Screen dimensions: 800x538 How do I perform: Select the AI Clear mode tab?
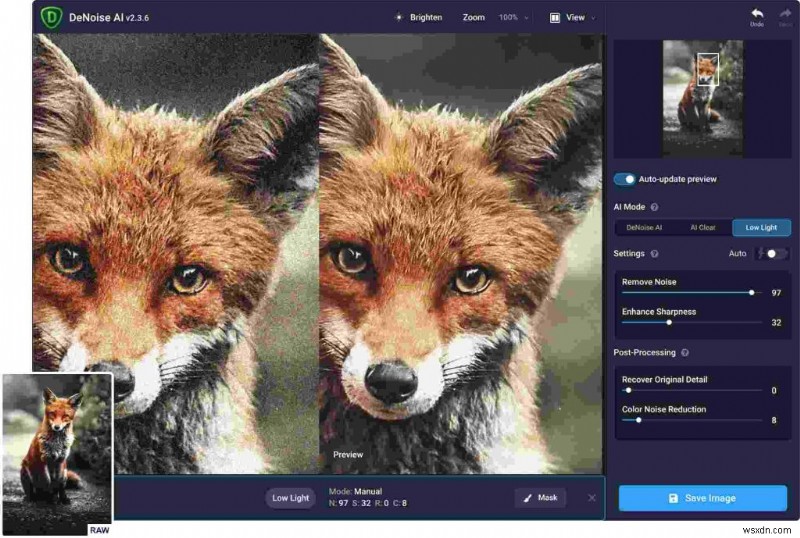coord(703,228)
